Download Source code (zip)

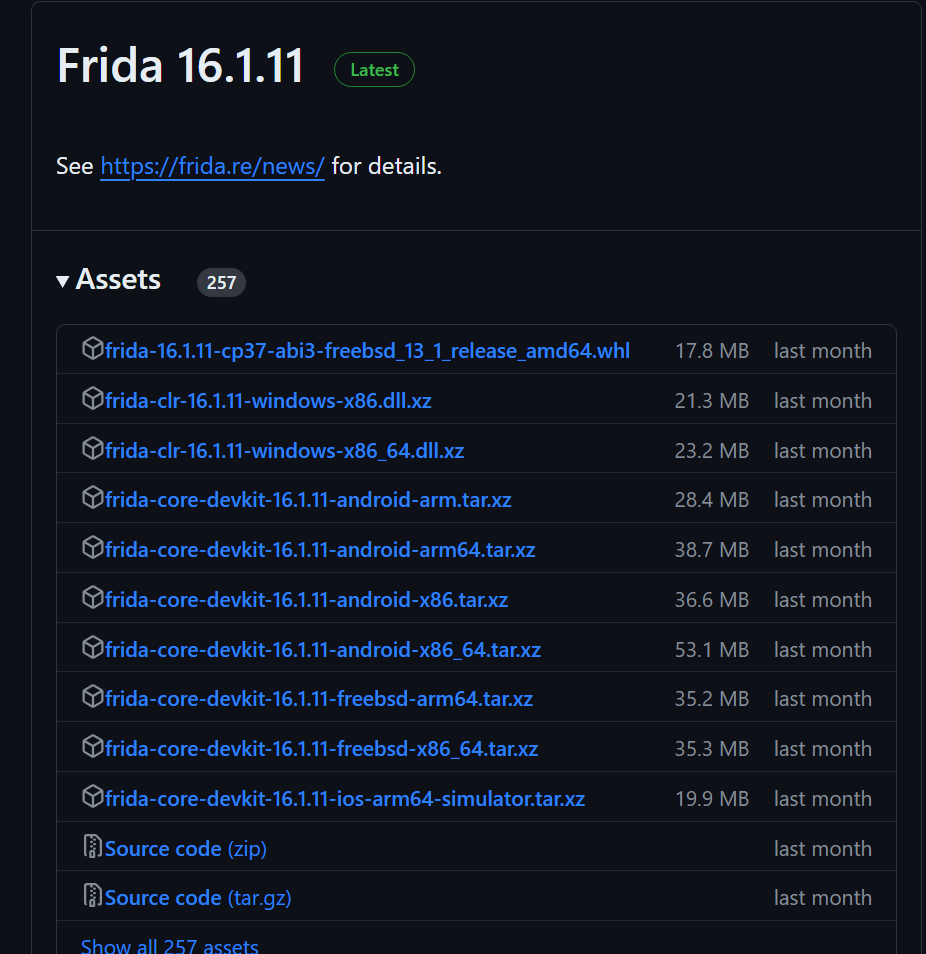186,848
